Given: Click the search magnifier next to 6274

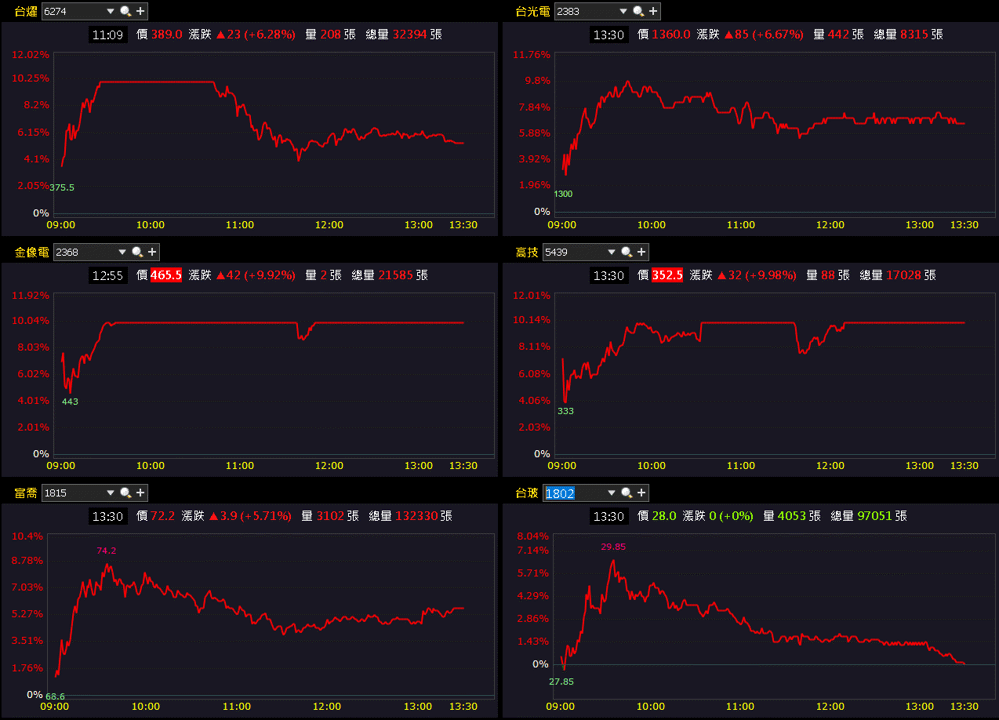Looking at the screenshot, I should (126, 11).
